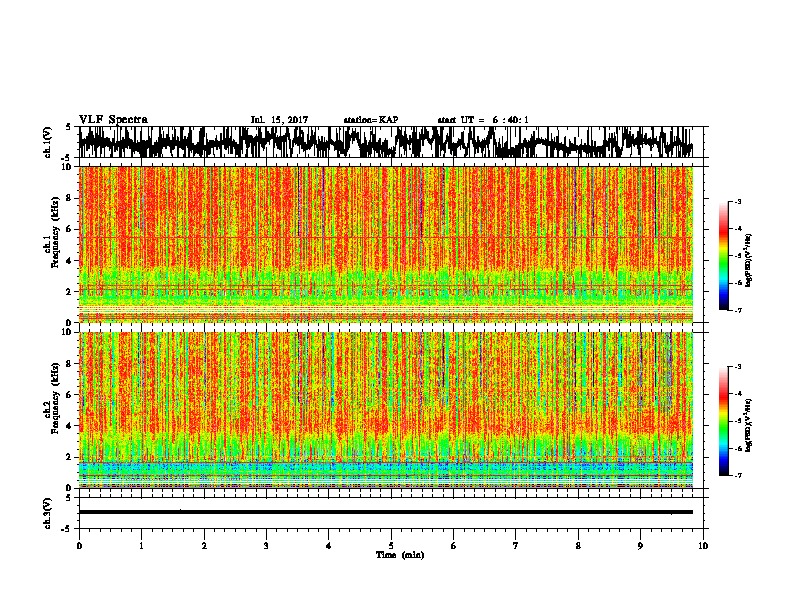The image size is (792, 612).
Task: Click time axis tick label "5"
Action: point(391,546)
